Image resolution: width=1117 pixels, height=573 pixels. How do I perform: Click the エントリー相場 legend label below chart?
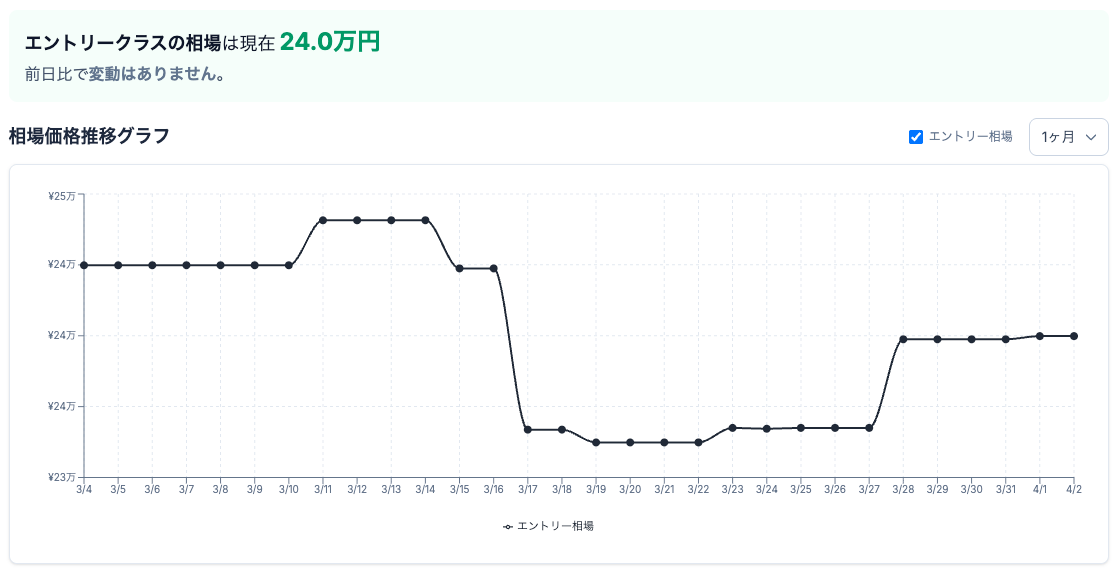(555, 526)
